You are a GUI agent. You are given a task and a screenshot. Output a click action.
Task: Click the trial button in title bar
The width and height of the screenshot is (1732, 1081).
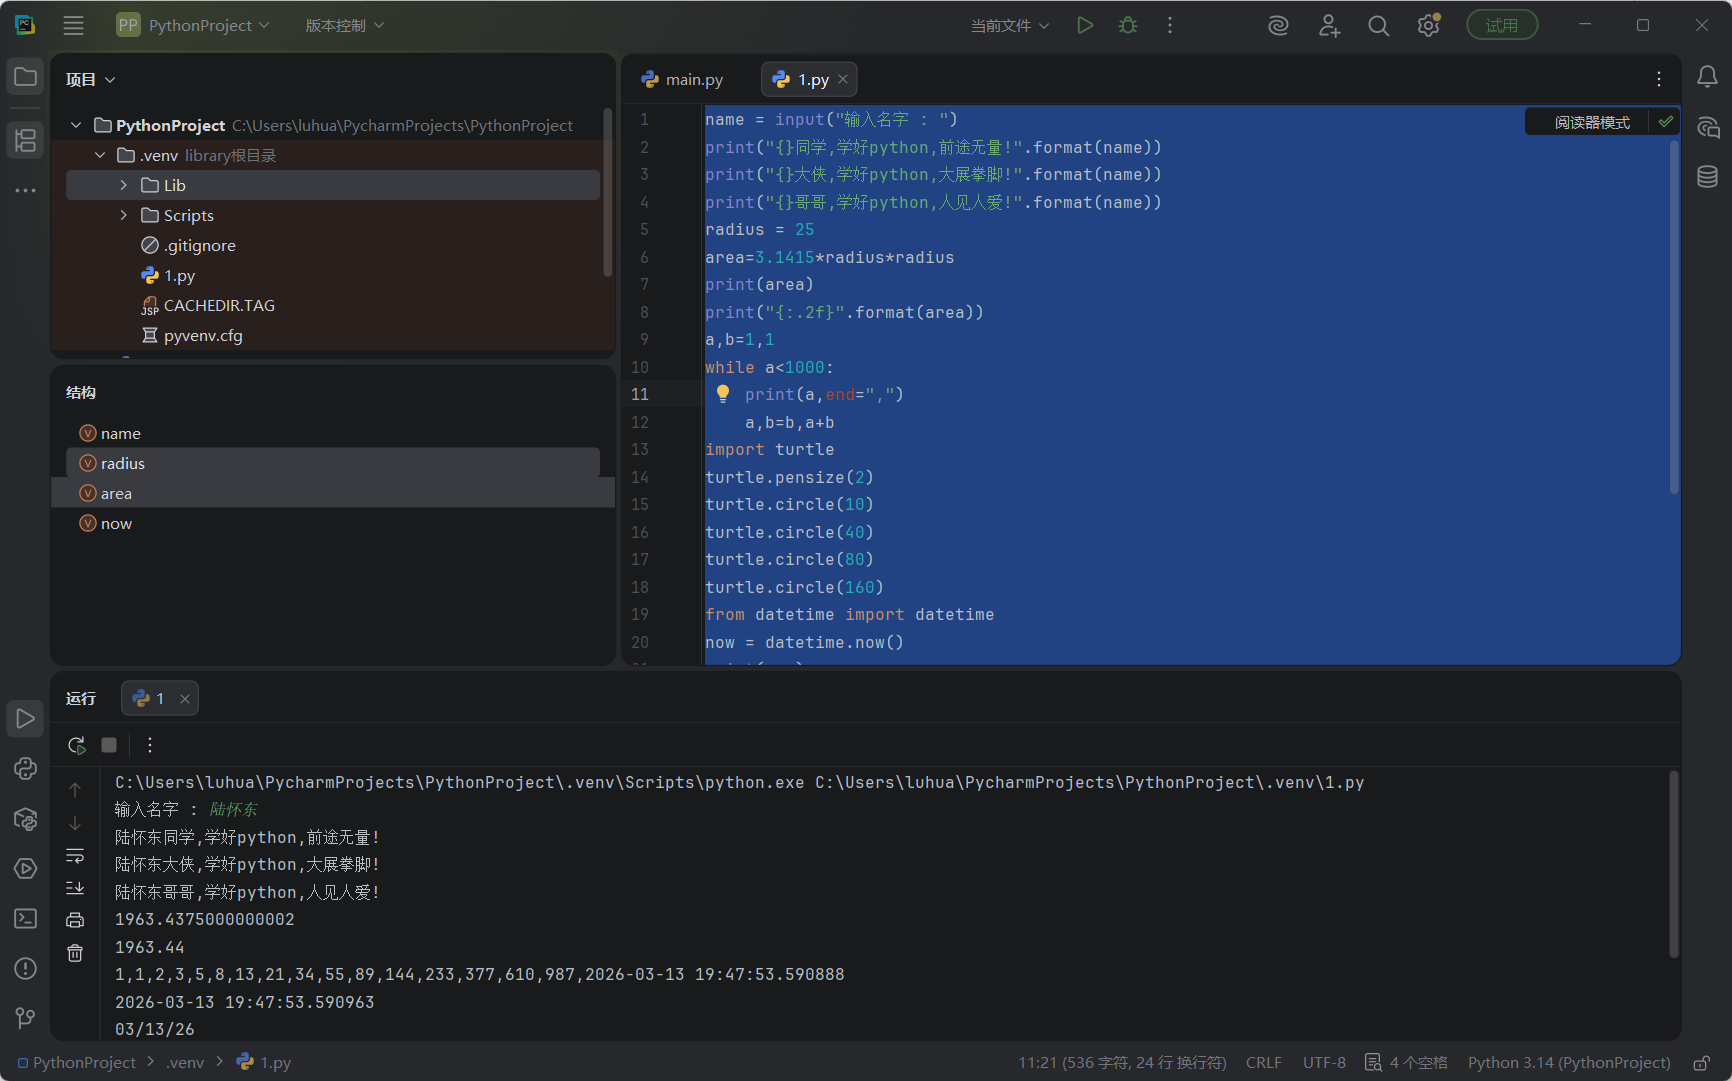(1502, 25)
